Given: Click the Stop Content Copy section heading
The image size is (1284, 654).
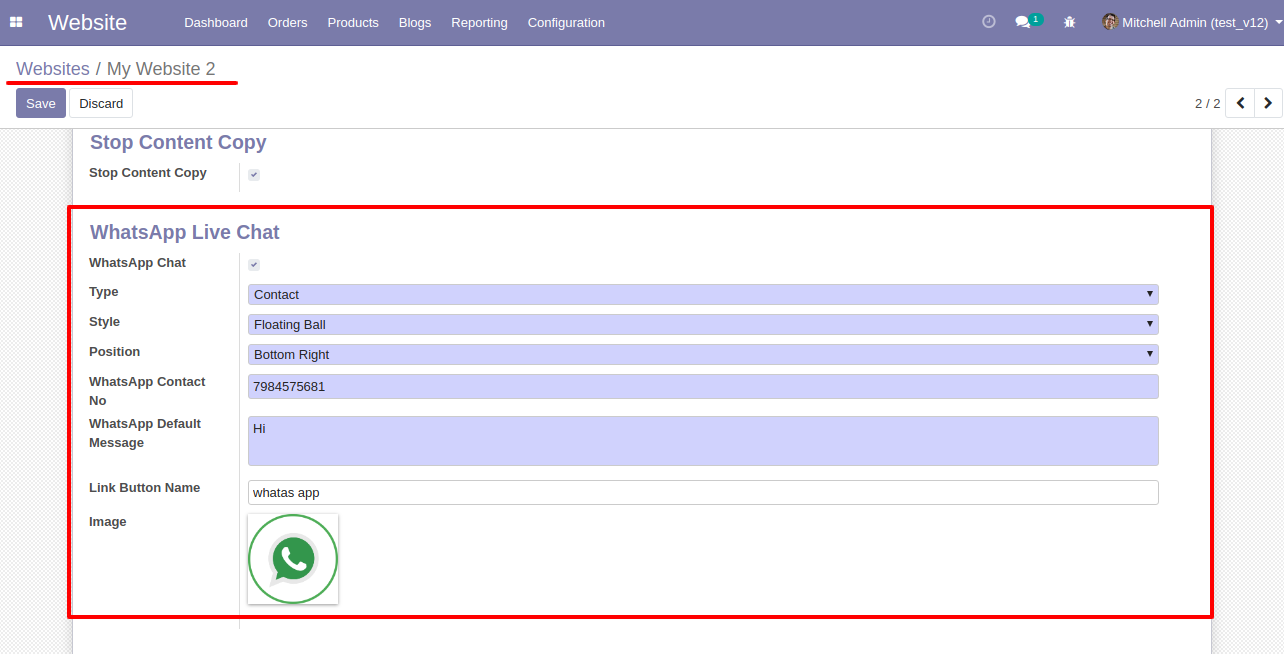Looking at the screenshot, I should (x=178, y=142).
